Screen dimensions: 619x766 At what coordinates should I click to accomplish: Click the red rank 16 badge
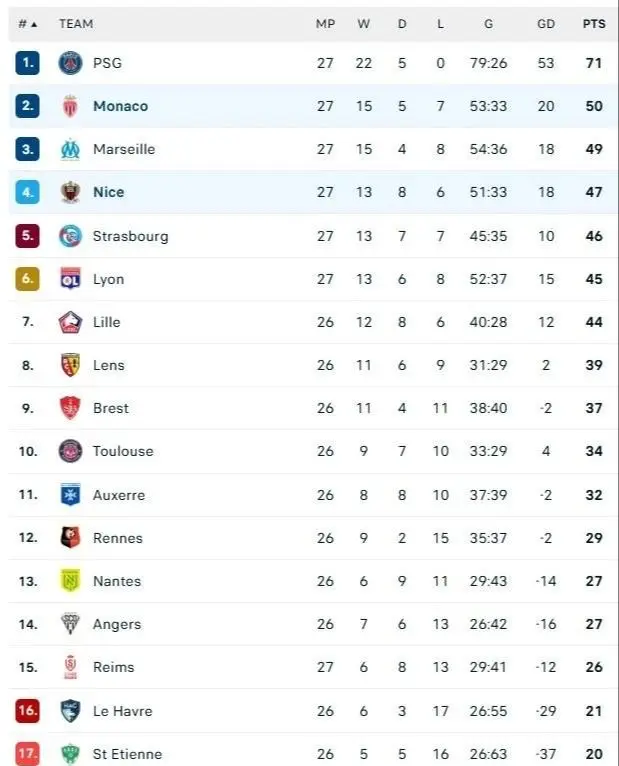point(28,711)
